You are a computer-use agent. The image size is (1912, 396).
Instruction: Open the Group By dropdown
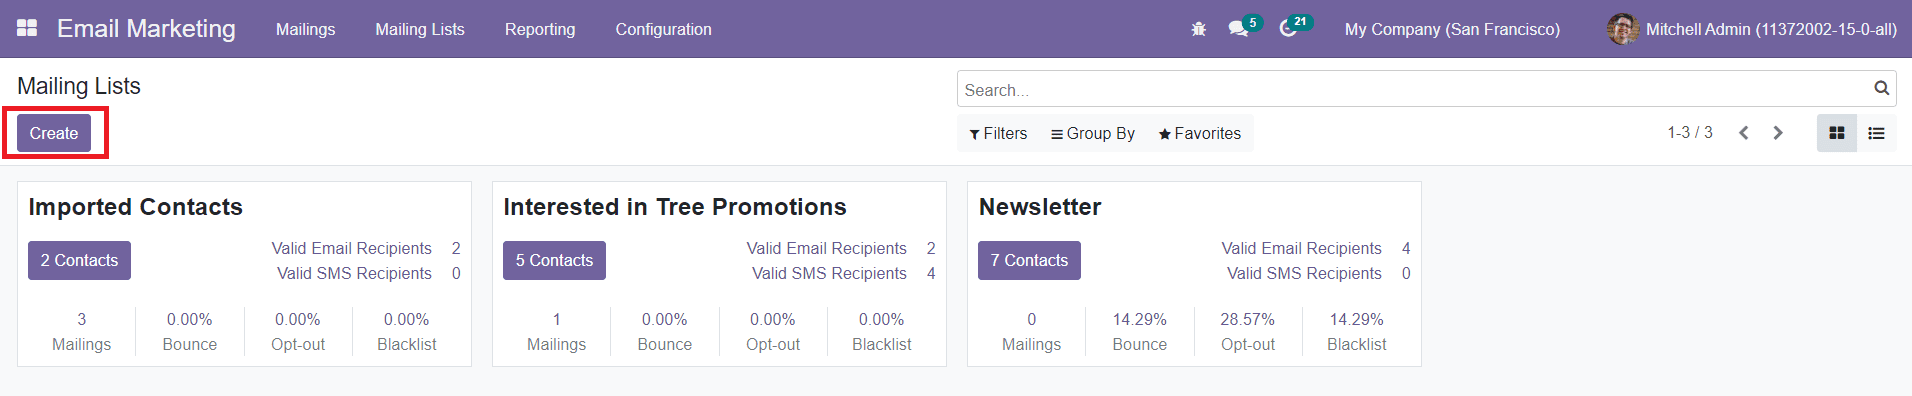[1093, 133]
